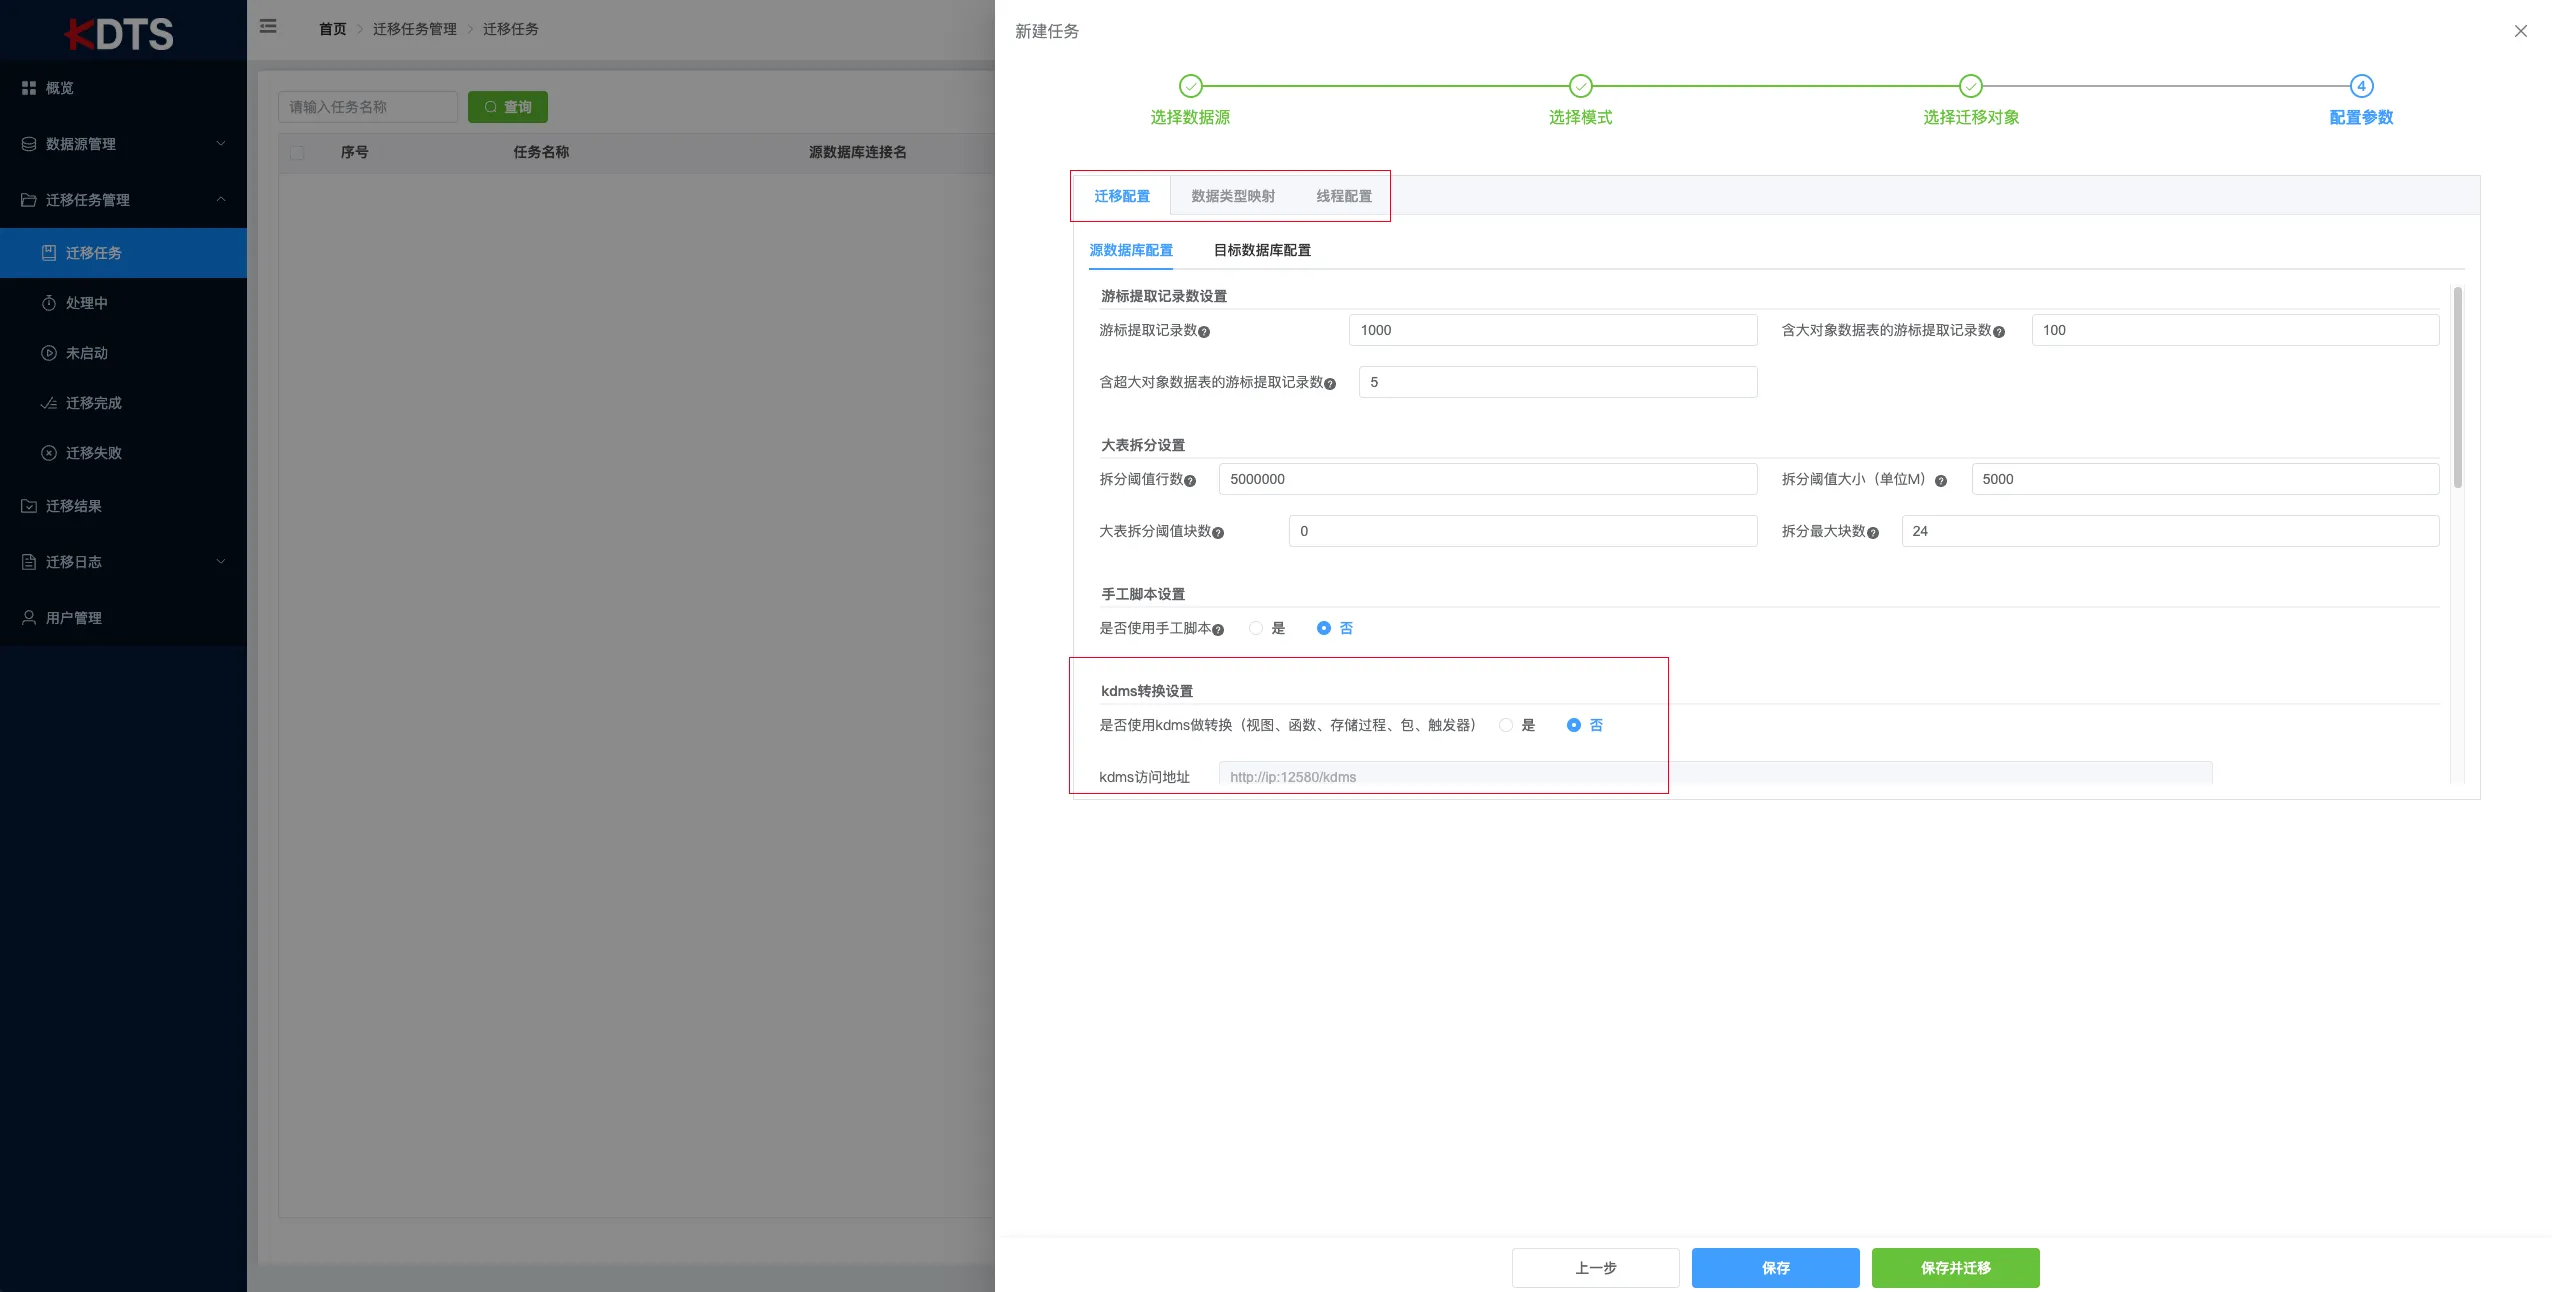Select 是 for 是否使用手工脚本
The image size is (2552, 1292).
point(1255,628)
